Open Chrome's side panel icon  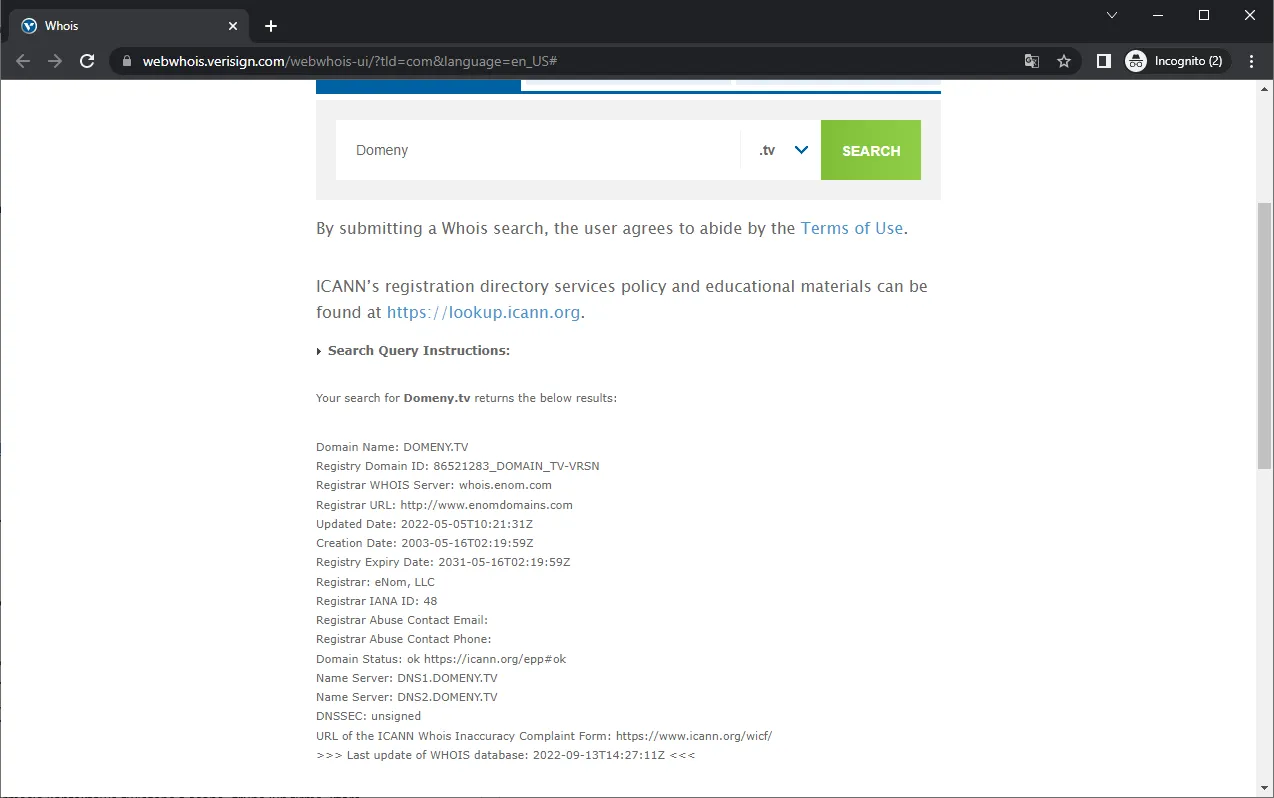click(1103, 61)
